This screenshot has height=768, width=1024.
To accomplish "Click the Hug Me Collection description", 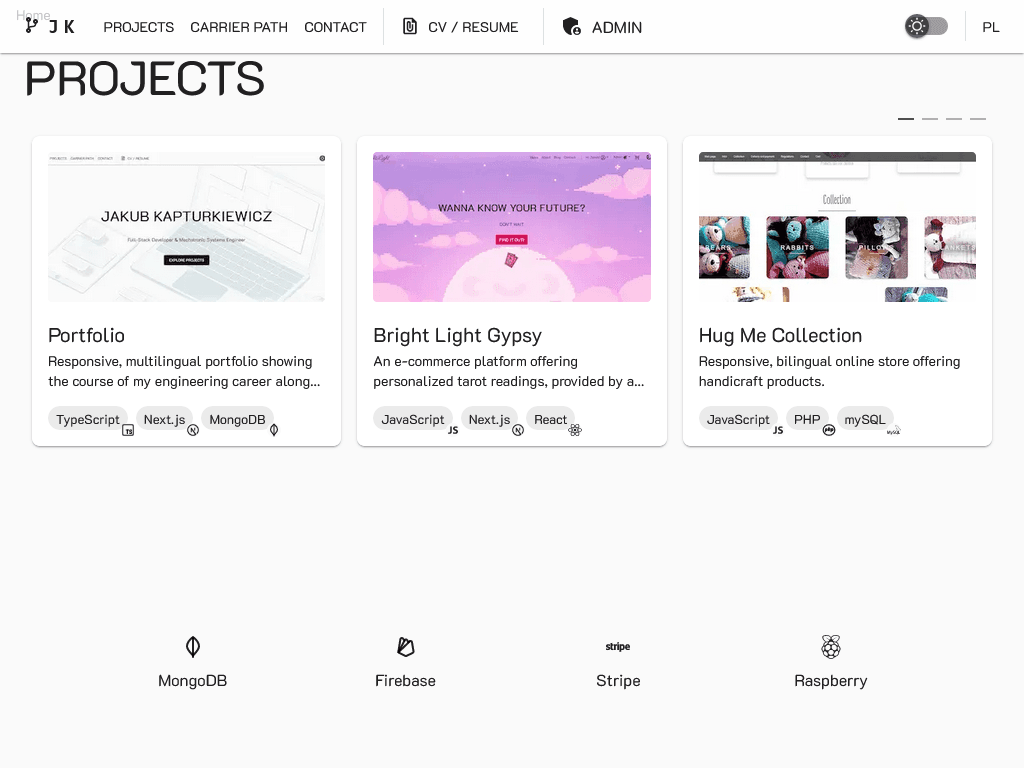I will coord(829,371).
